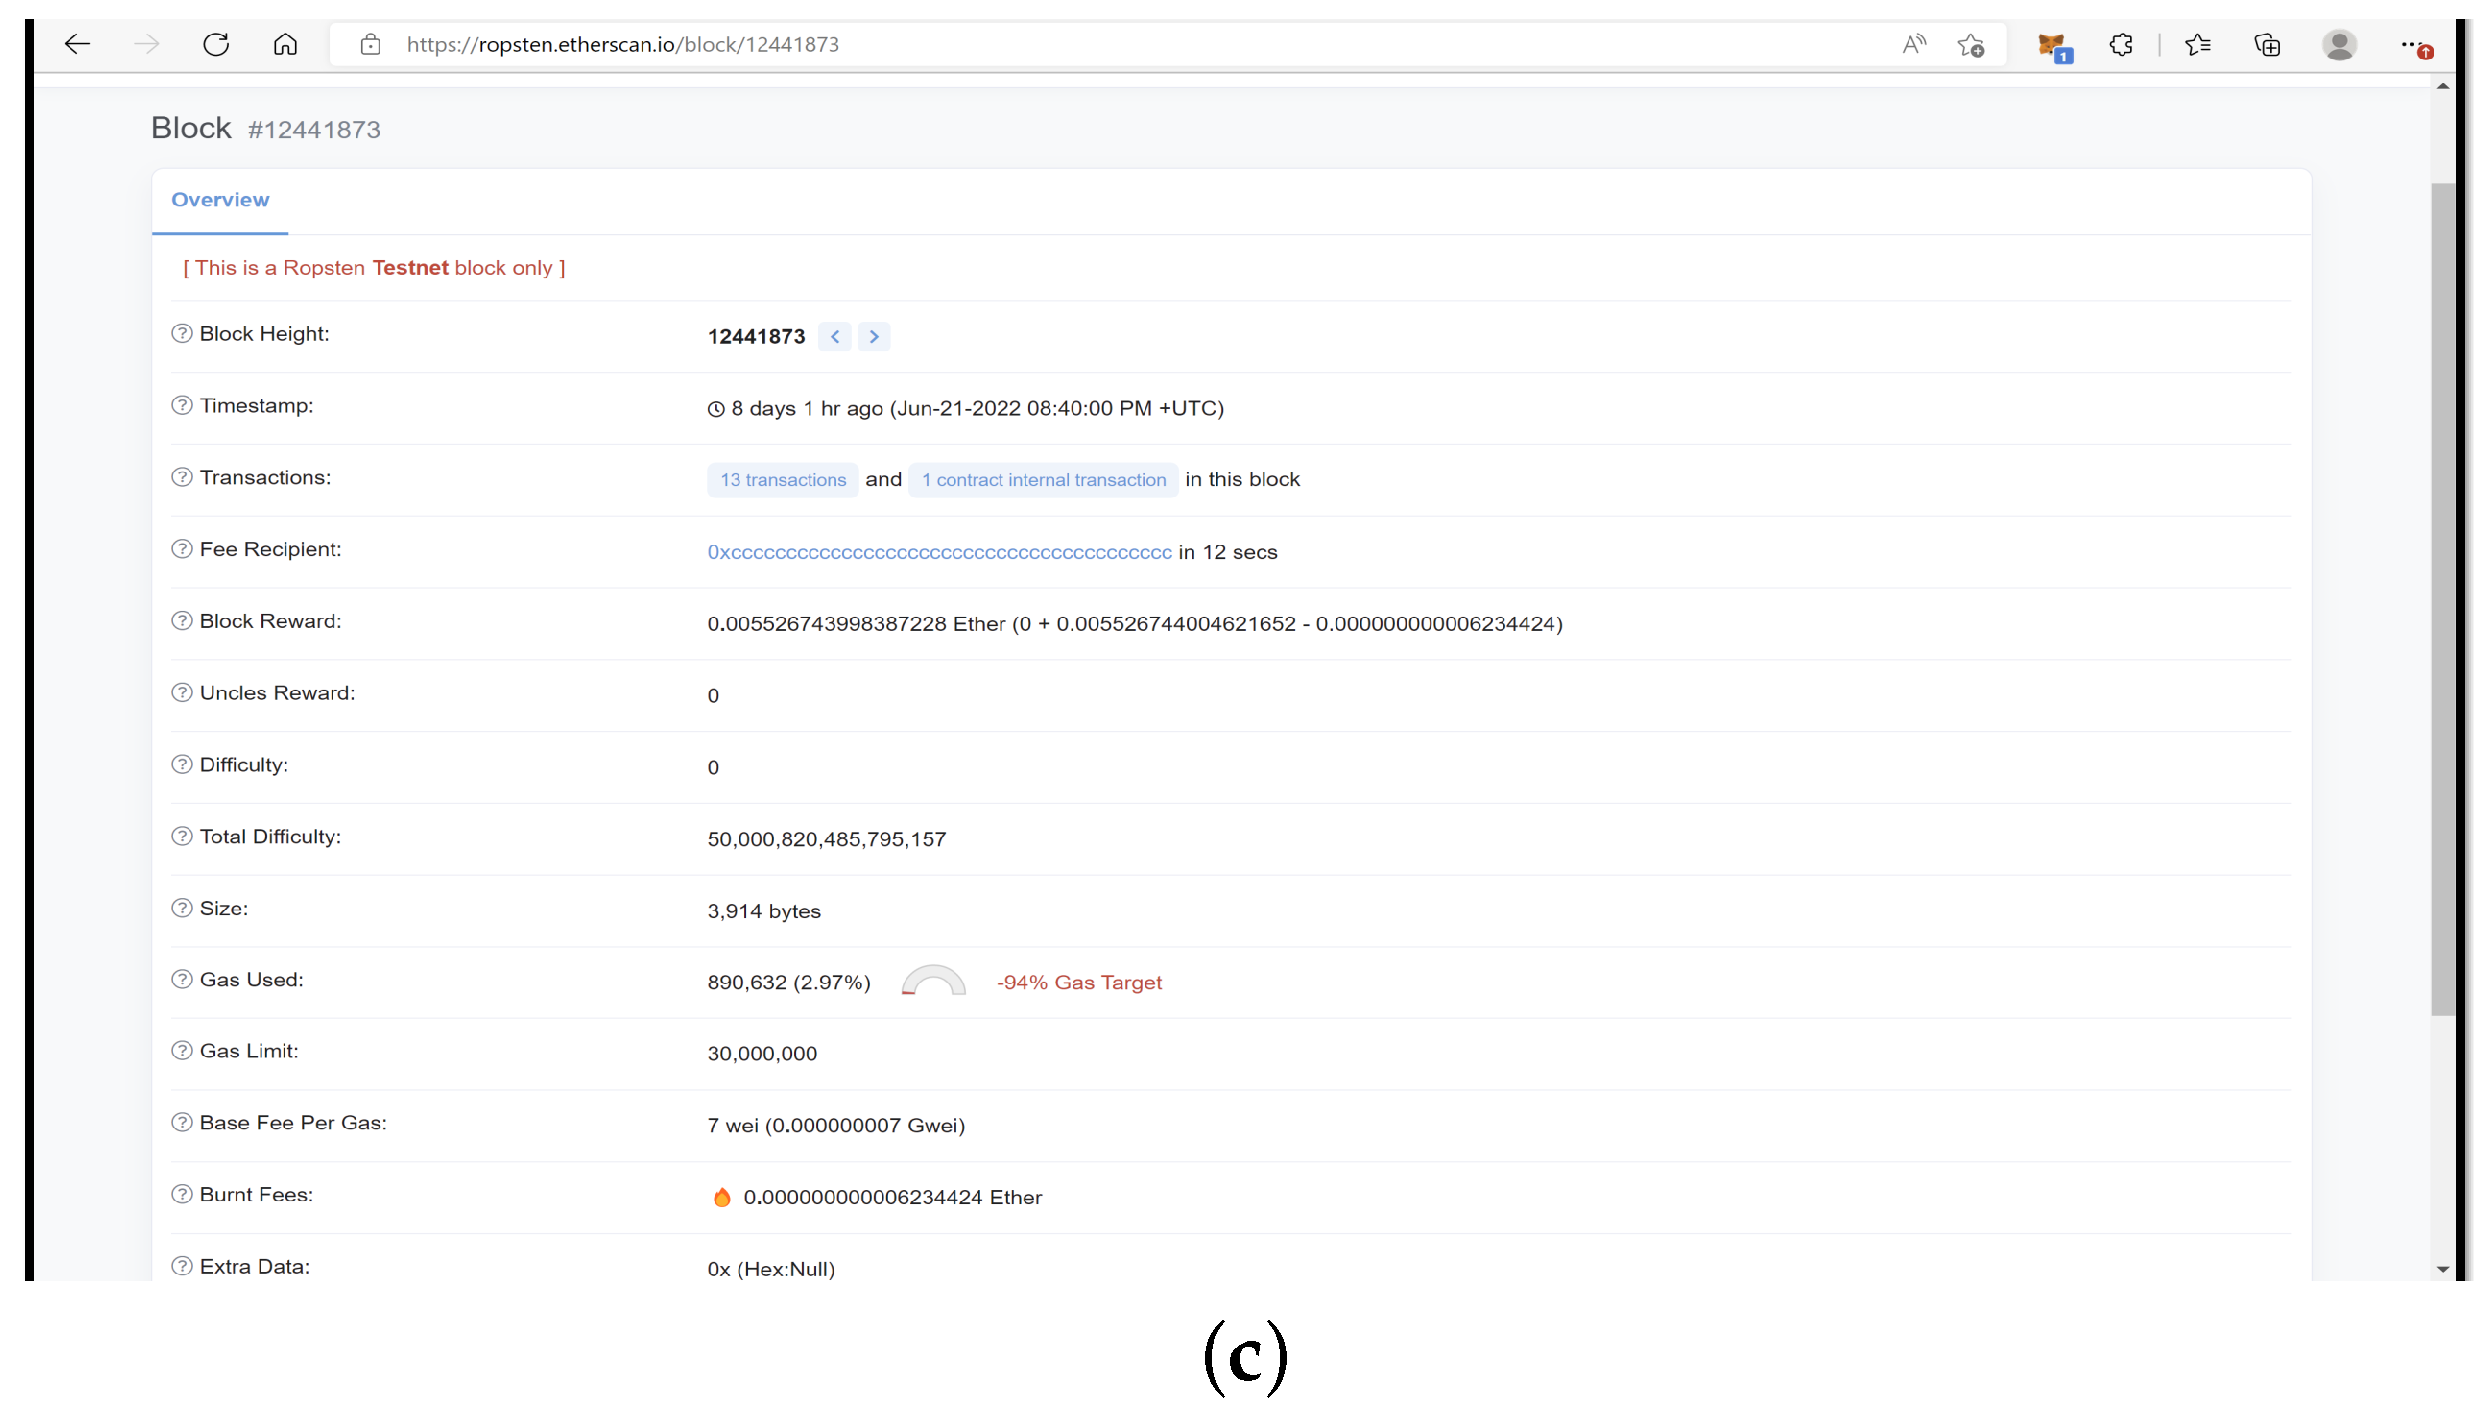Click help icon beside Burnt Fees
Screen dimensions: 2484x1412
(181, 1194)
